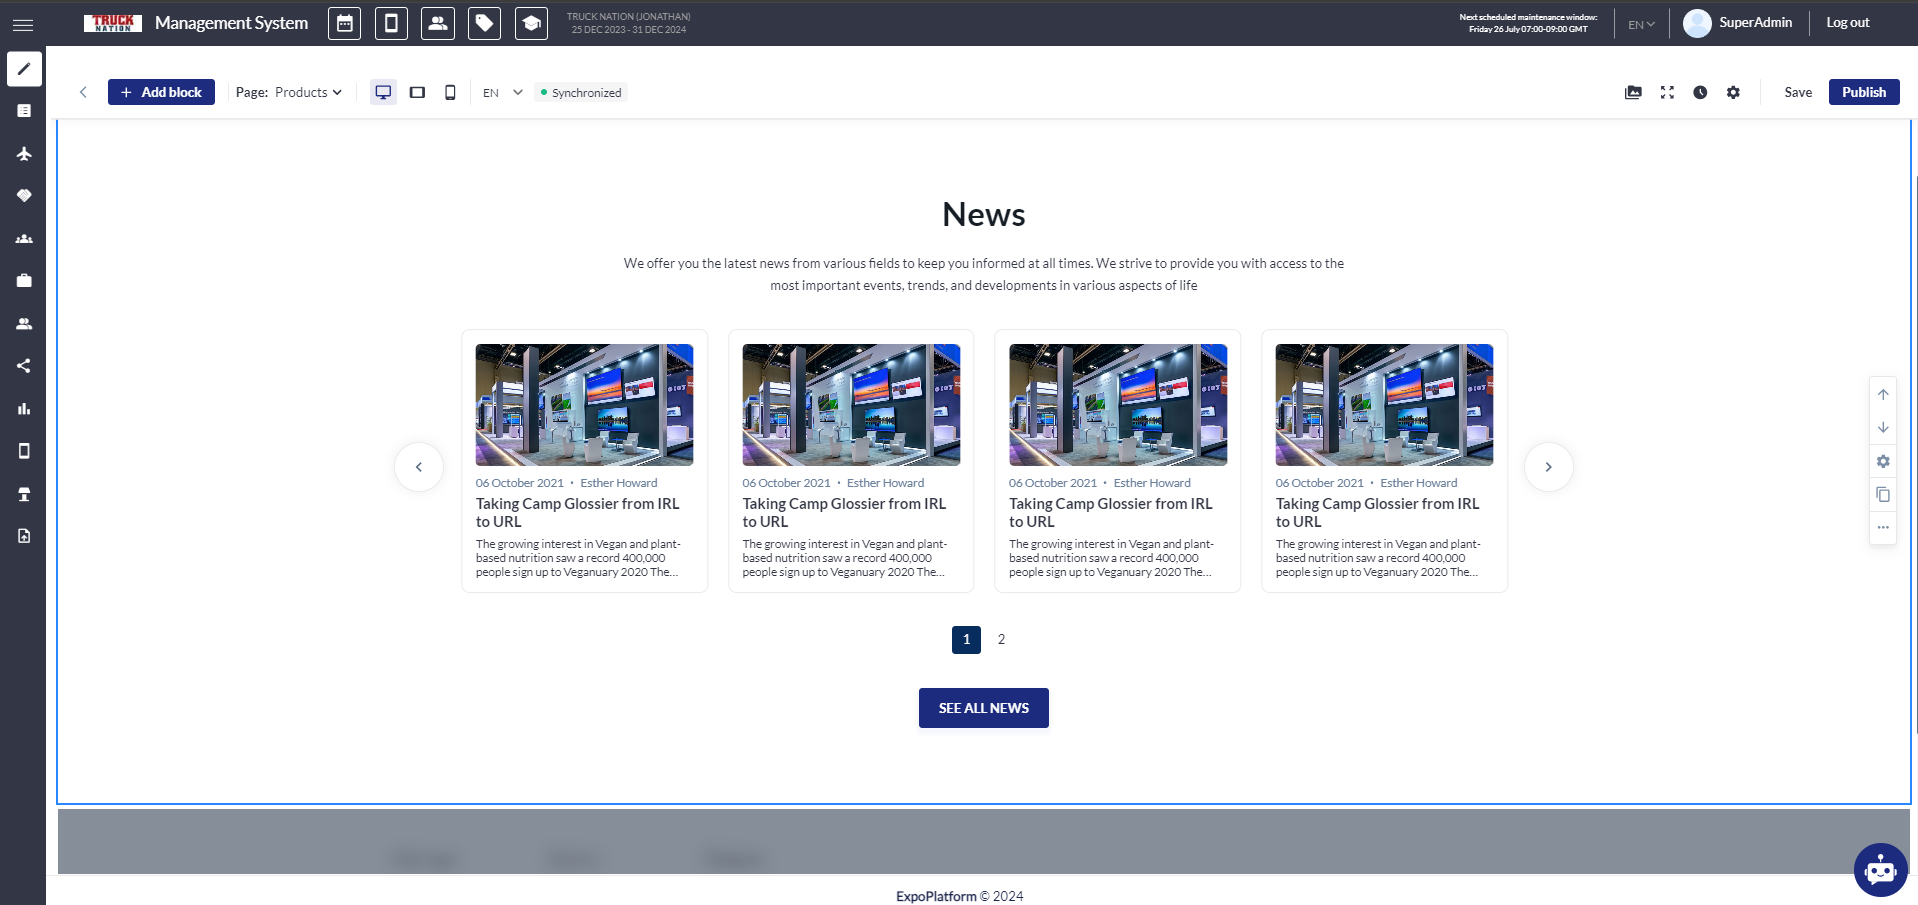Click the Truck Nation logo
The width and height of the screenshot is (1918, 905).
[x=113, y=23]
